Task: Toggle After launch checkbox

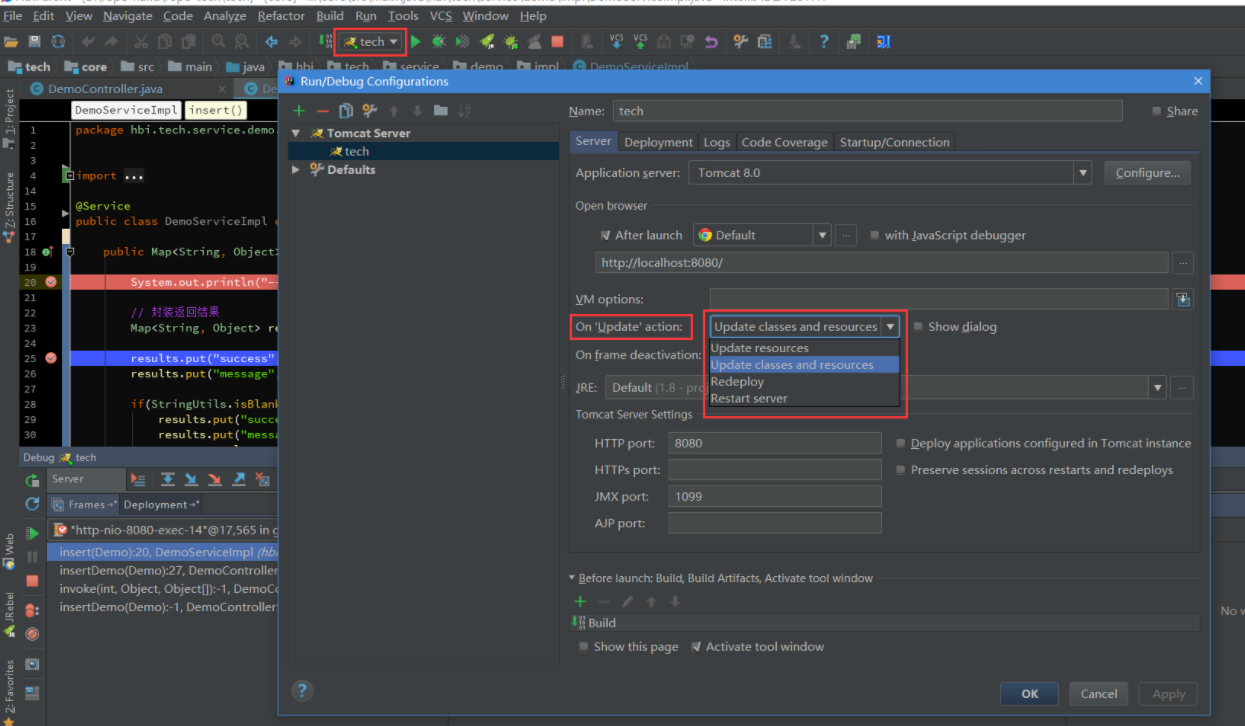Action: click(606, 235)
